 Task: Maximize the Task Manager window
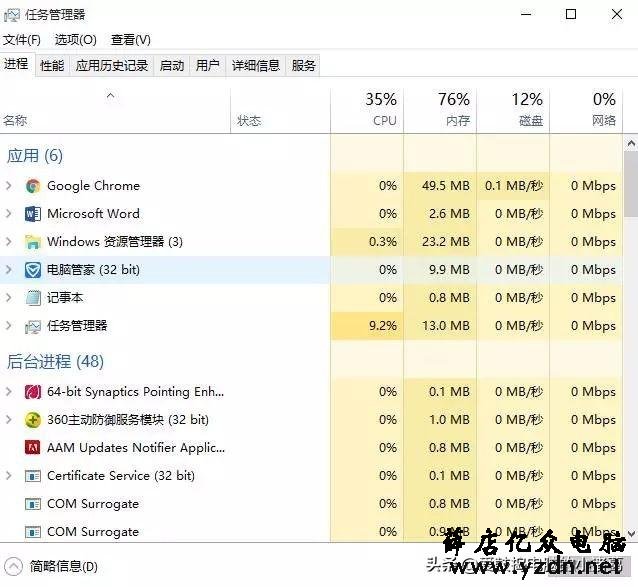click(x=571, y=15)
